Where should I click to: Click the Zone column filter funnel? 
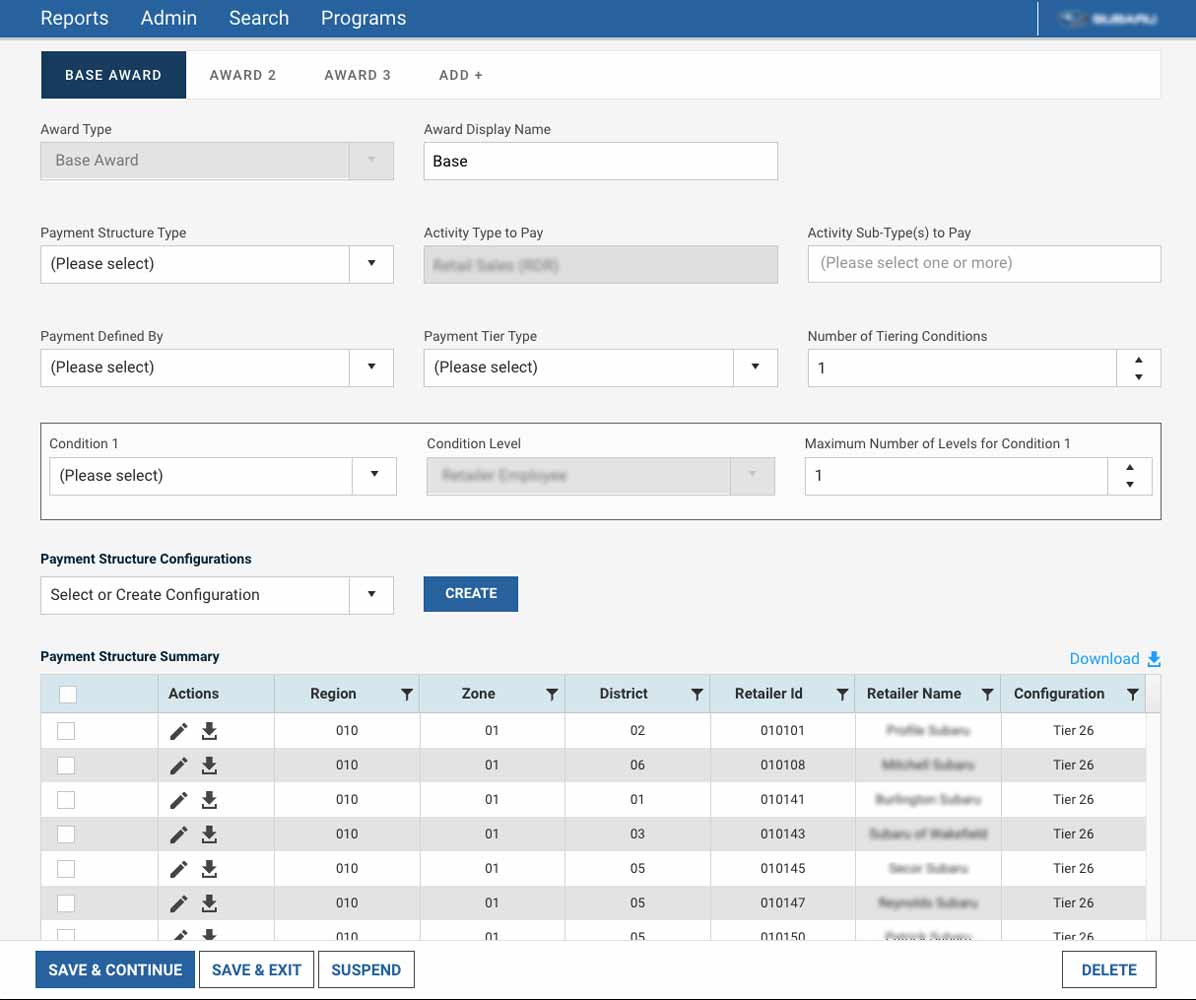click(x=551, y=694)
